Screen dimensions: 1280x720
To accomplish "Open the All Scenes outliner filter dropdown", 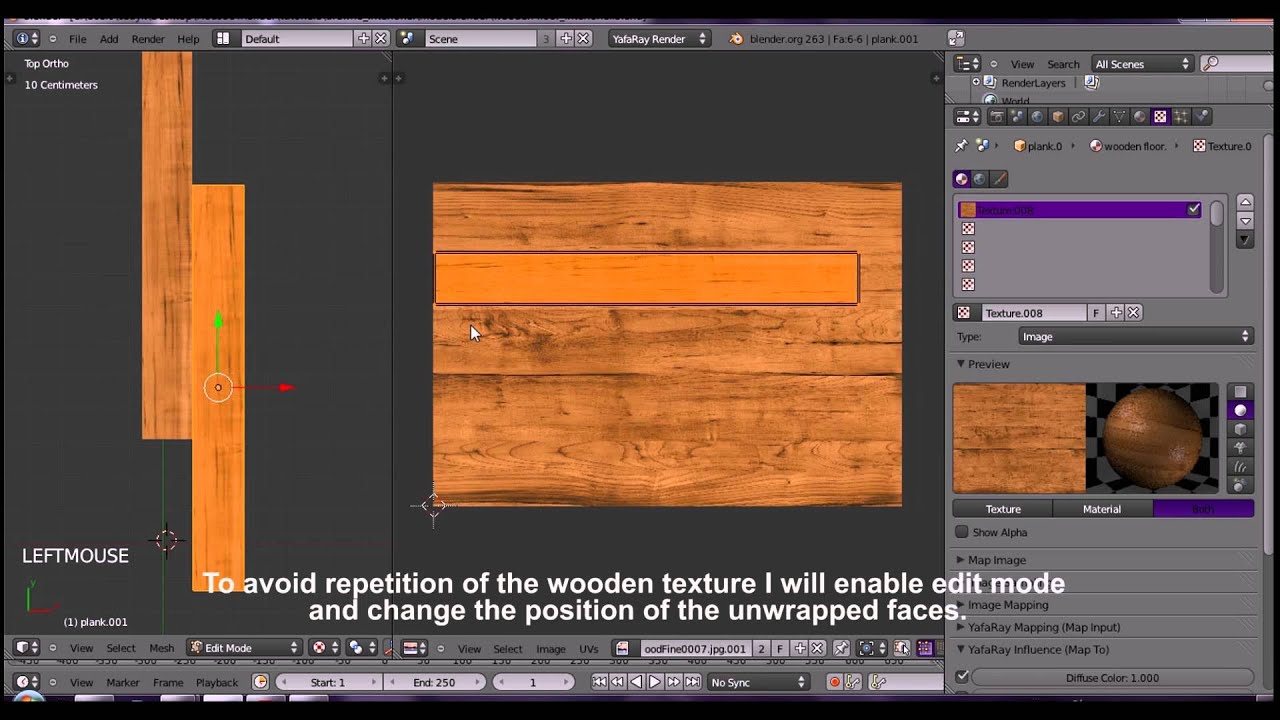I will tap(1142, 64).
